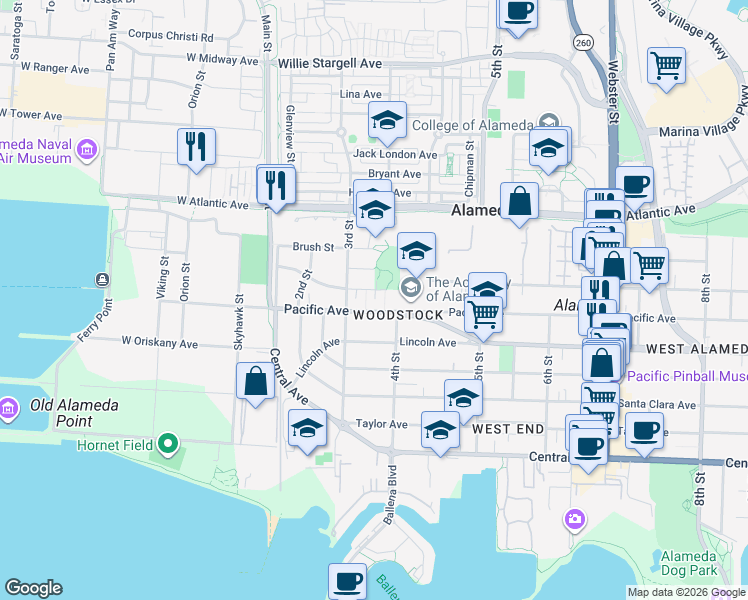
Task: Select the W Midway Ave label
Action: (222, 59)
